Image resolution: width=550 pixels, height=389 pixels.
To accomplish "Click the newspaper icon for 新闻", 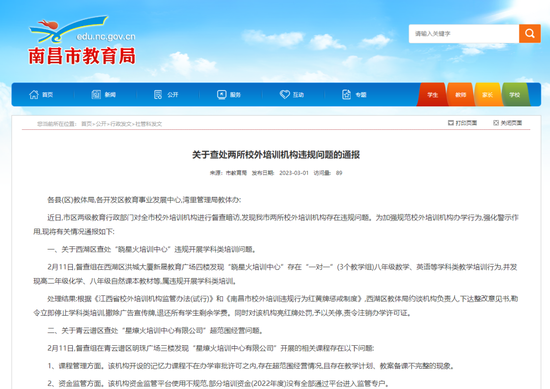I will pyautogui.click(x=96, y=94).
